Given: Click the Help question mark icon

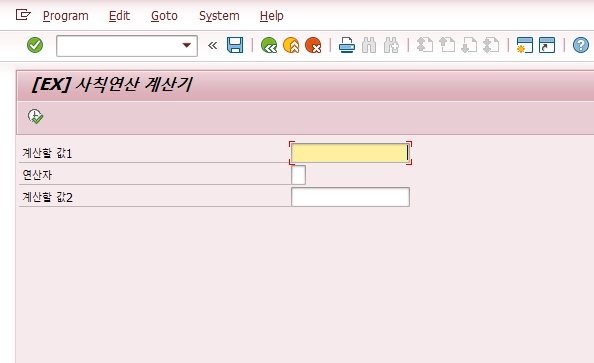Looking at the screenshot, I should click(580, 45).
